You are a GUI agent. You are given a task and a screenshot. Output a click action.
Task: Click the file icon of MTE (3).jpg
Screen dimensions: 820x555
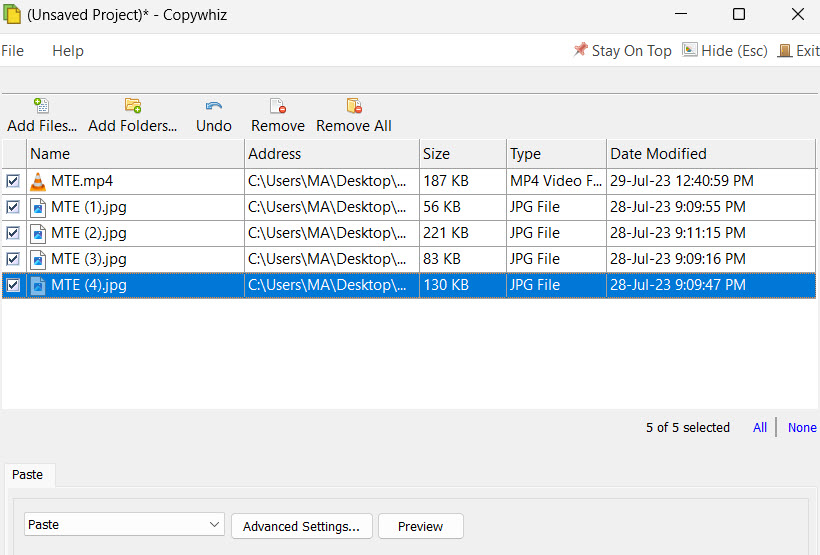tap(38, 260)
